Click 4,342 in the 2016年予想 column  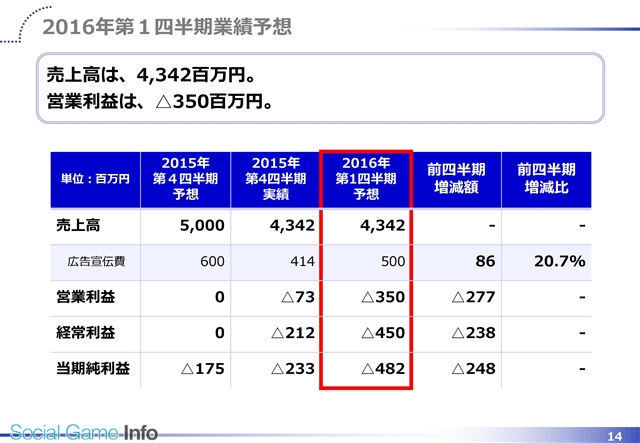382,225
